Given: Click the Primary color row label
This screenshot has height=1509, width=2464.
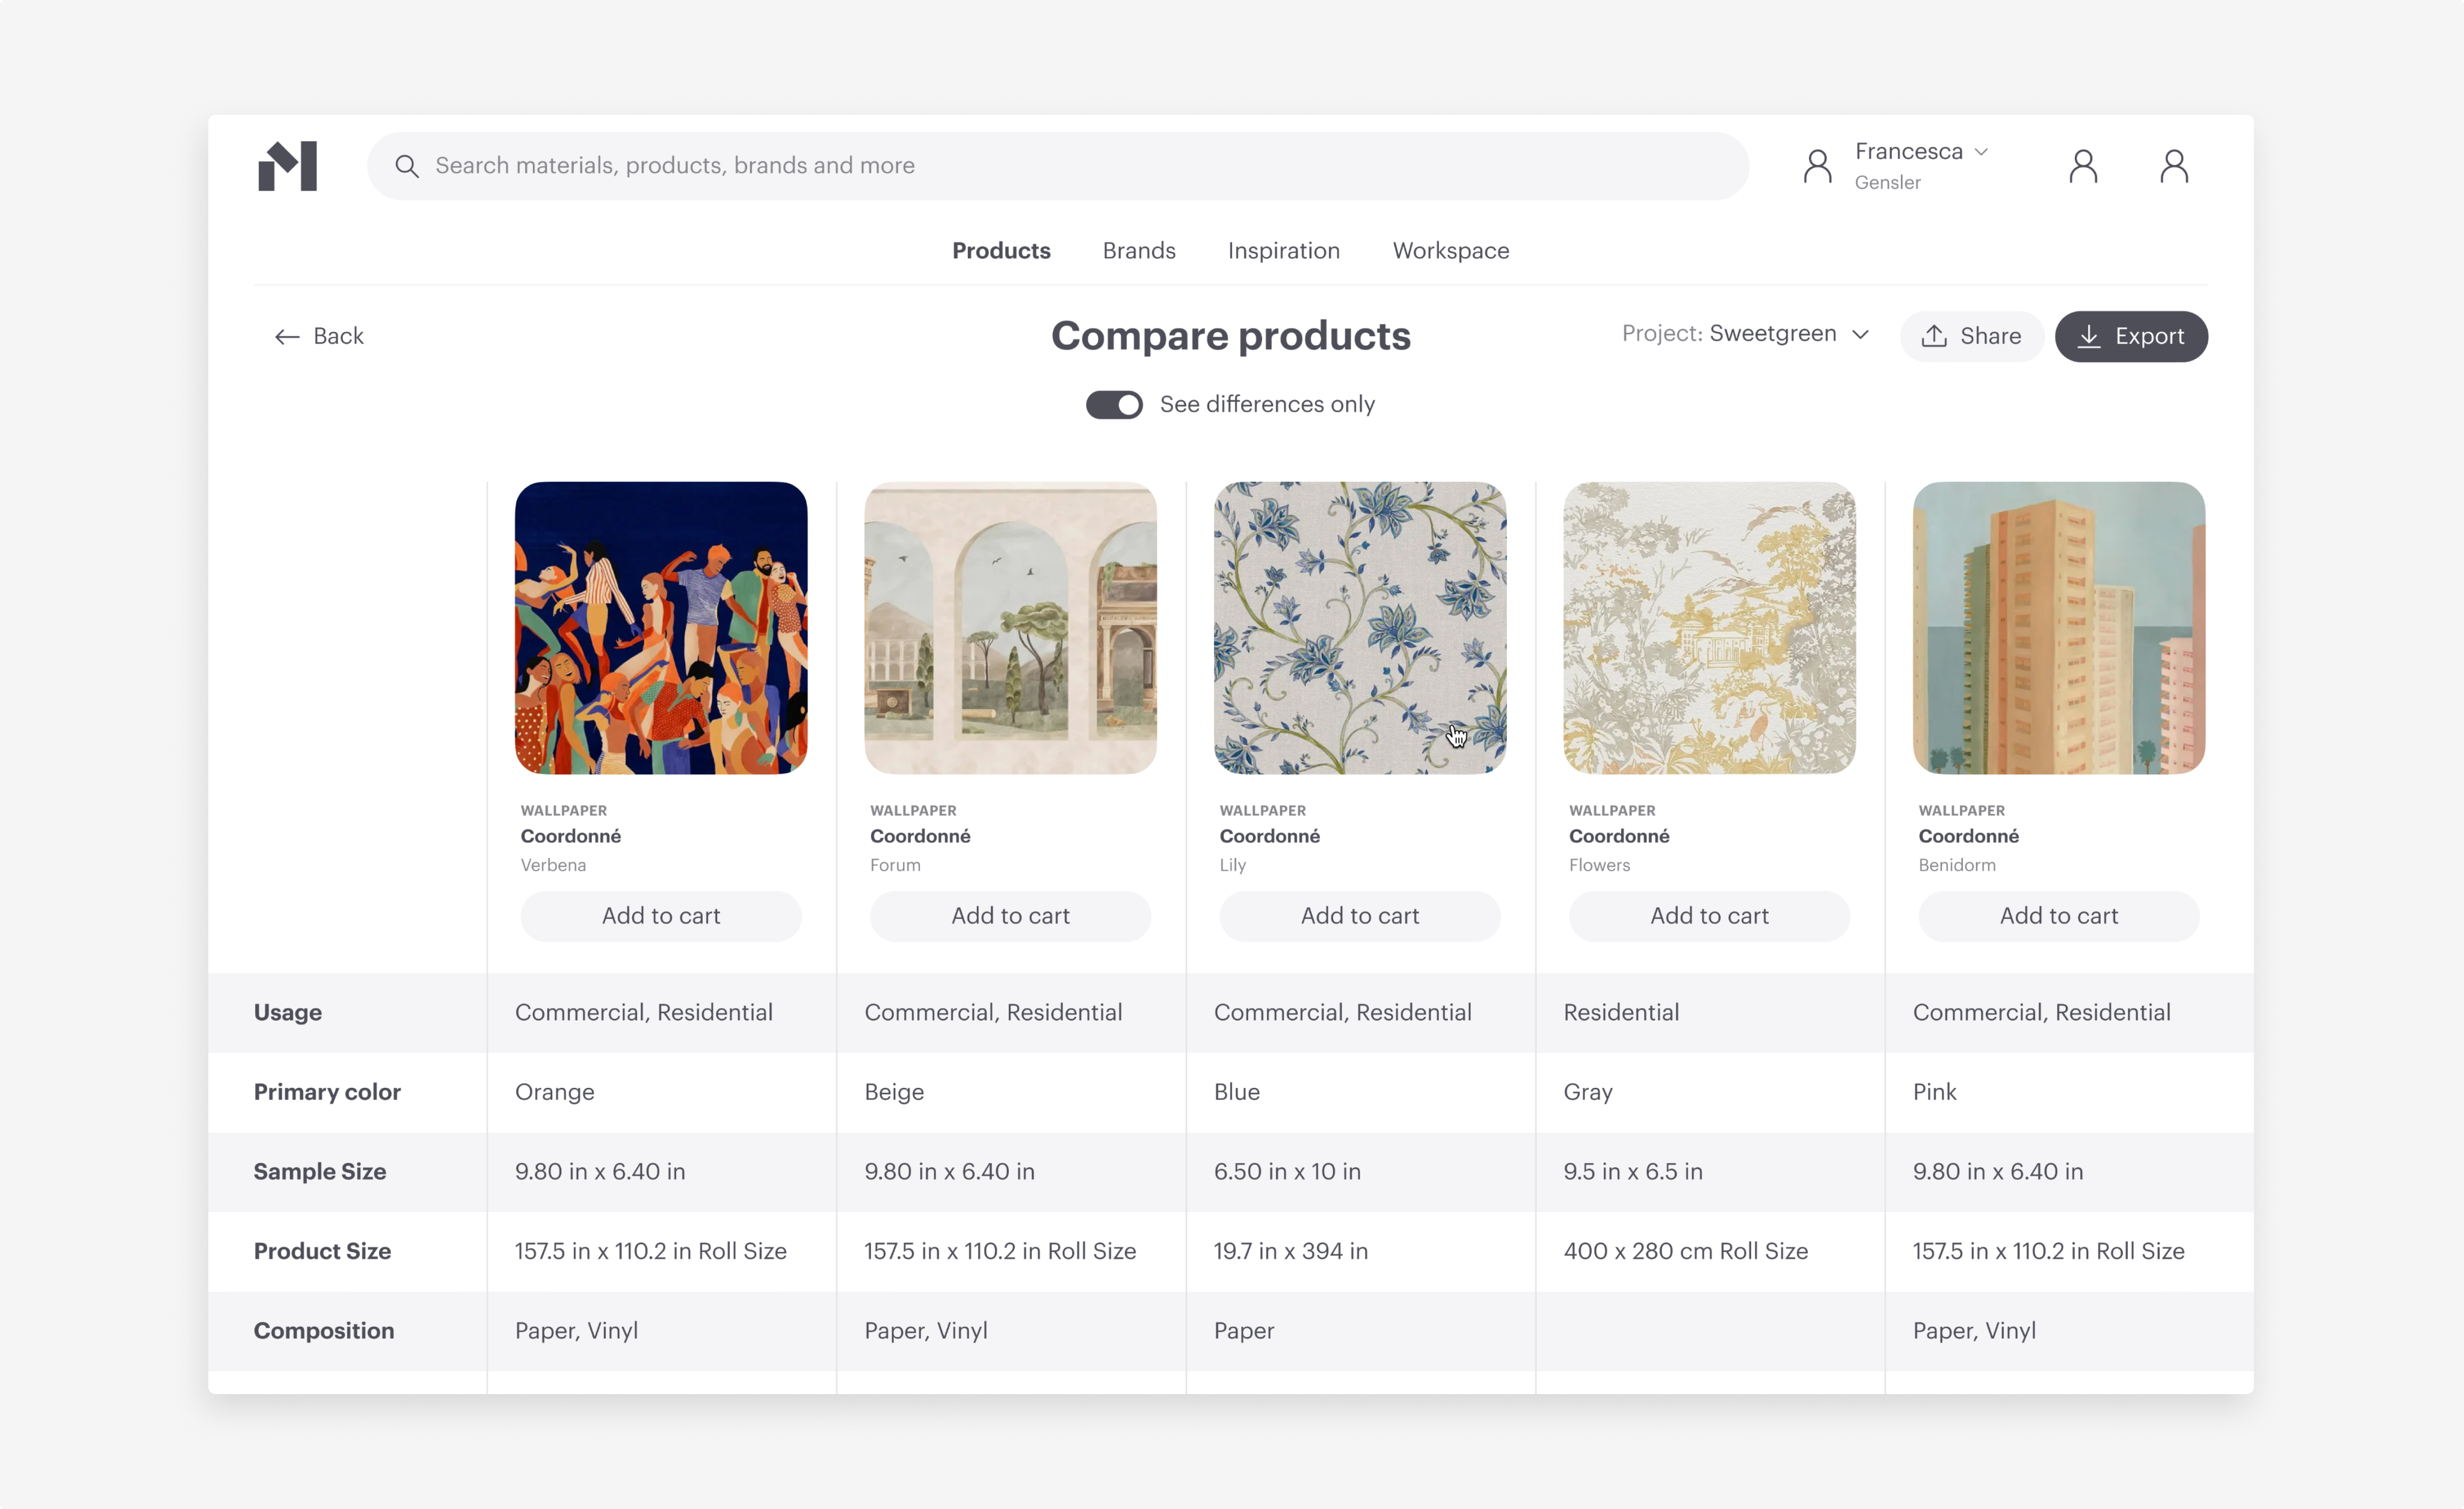Looking at the screenshot, I should pos(327,1092).
